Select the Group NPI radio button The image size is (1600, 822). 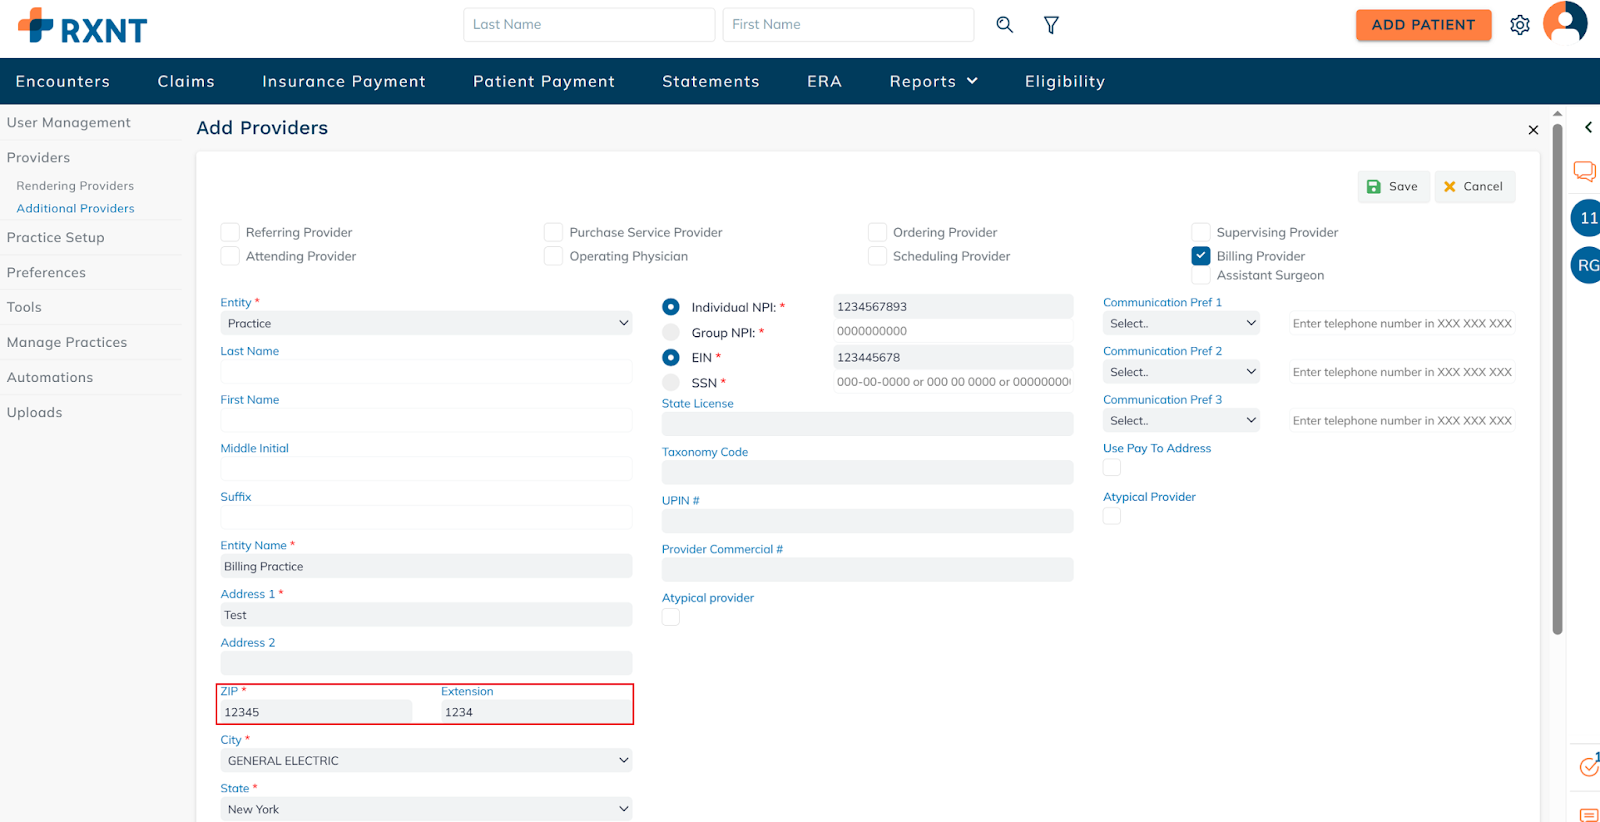coord(671,332)
